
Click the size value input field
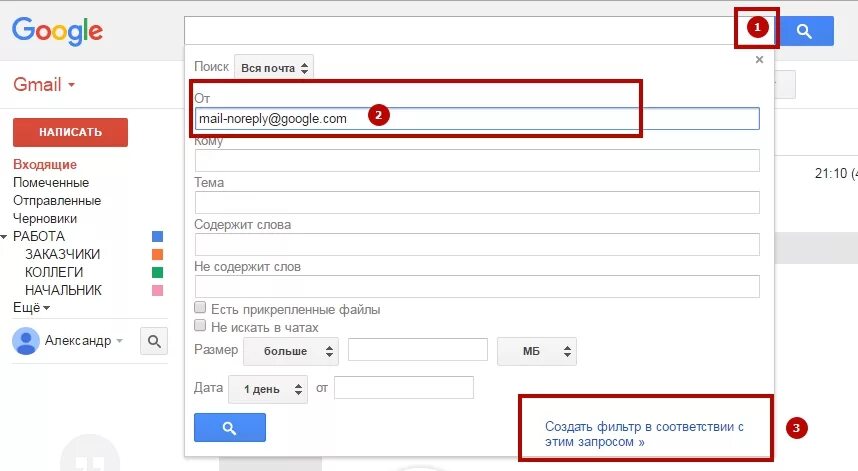tap(418, 350)
